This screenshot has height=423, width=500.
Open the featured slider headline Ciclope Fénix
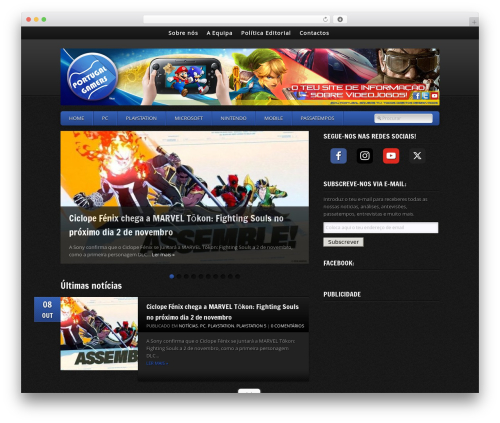point(176,225)
